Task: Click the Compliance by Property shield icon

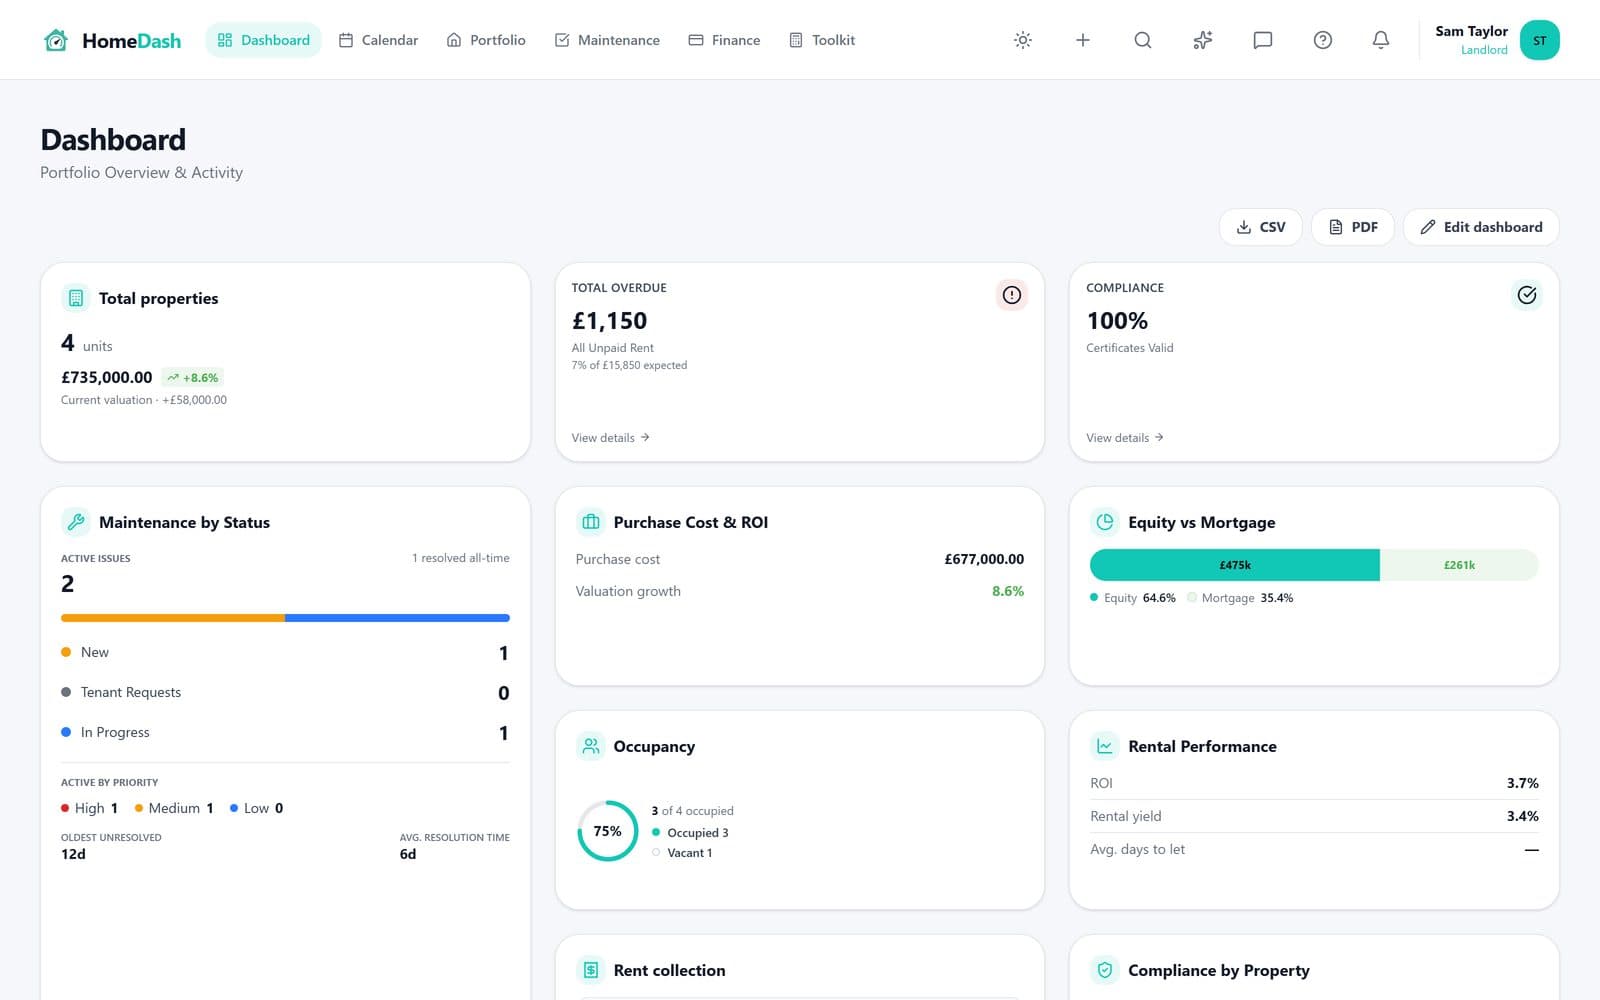Action: pyautogui.click(x=1104, y=970)
